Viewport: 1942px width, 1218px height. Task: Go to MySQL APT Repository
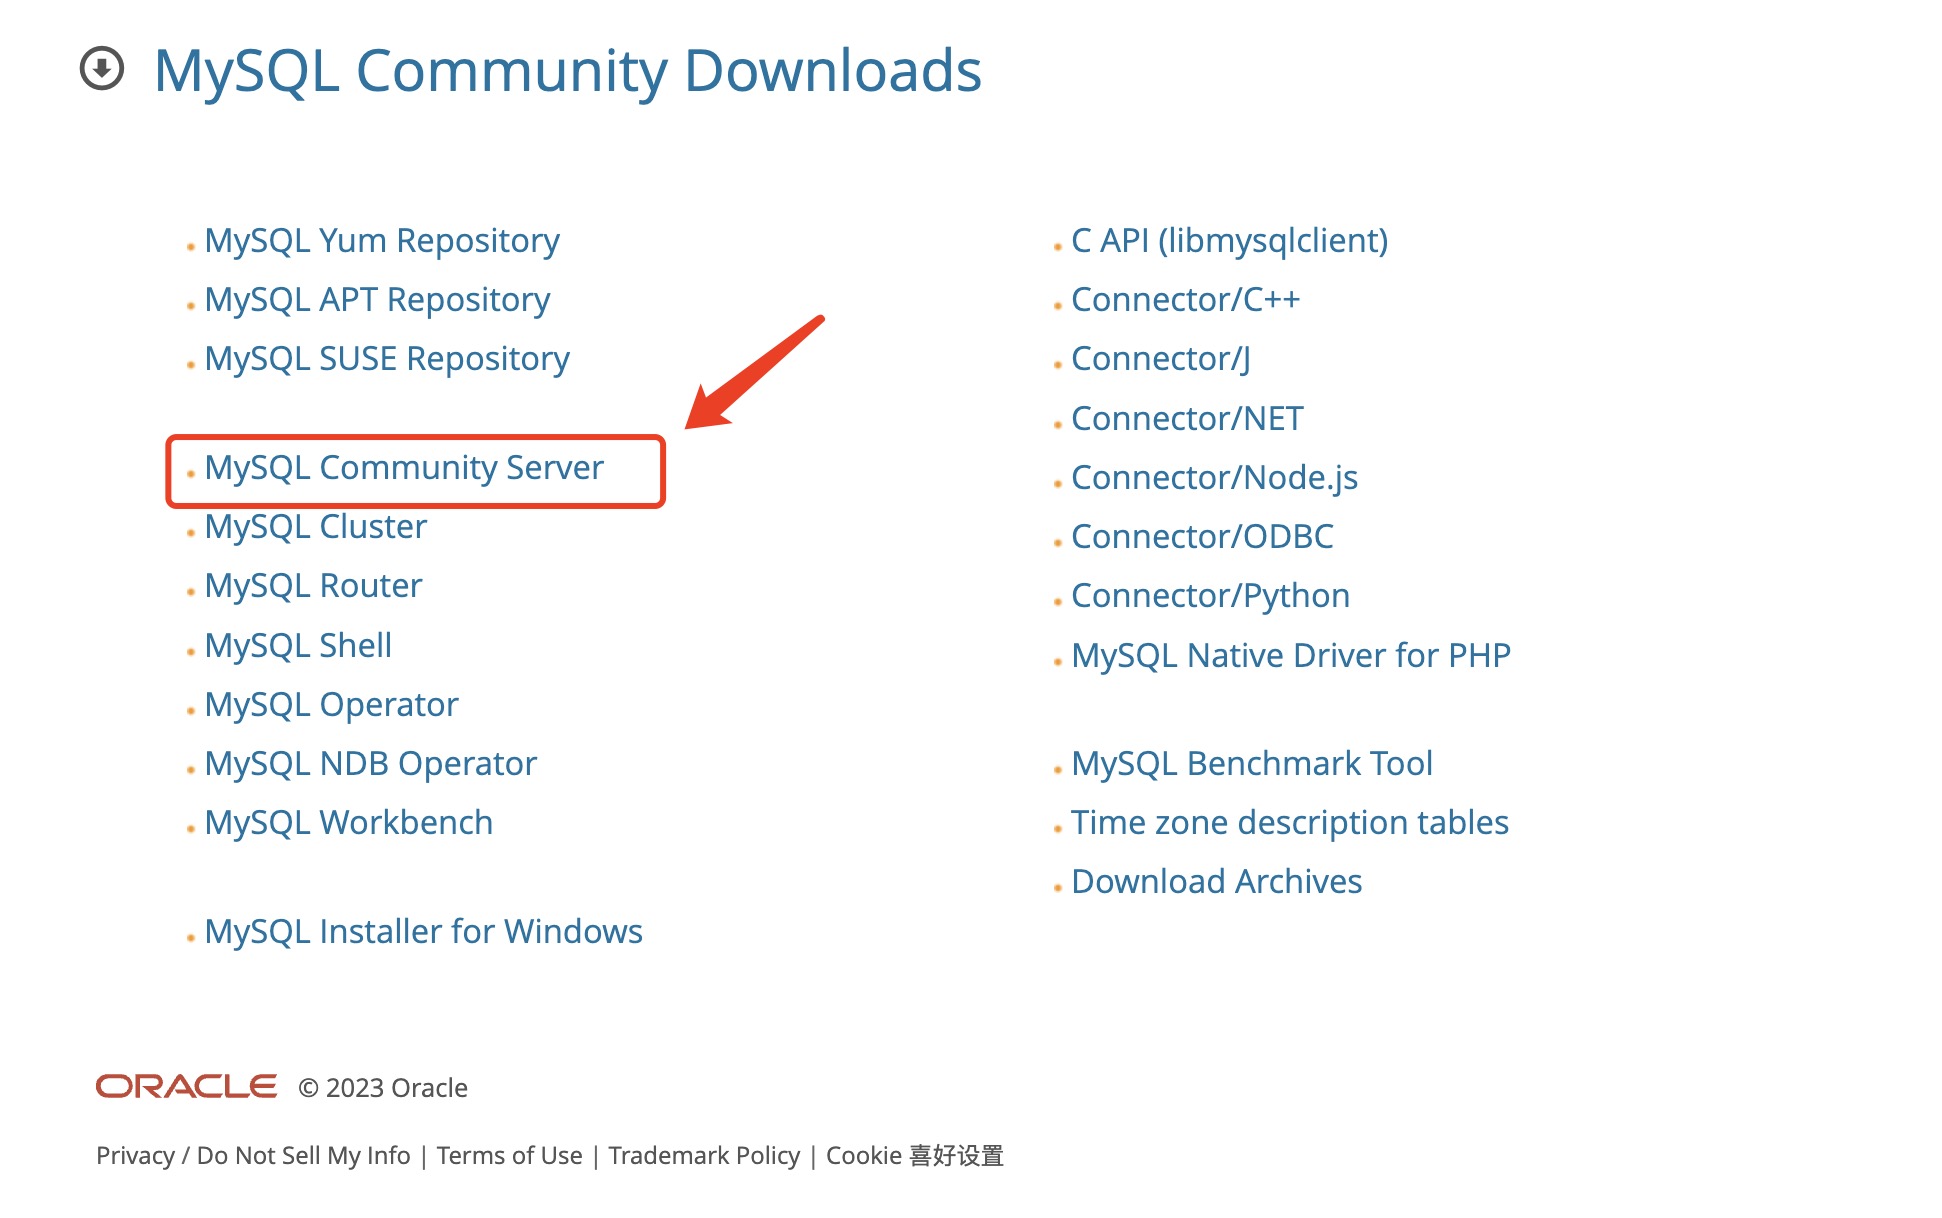point(377,300)
